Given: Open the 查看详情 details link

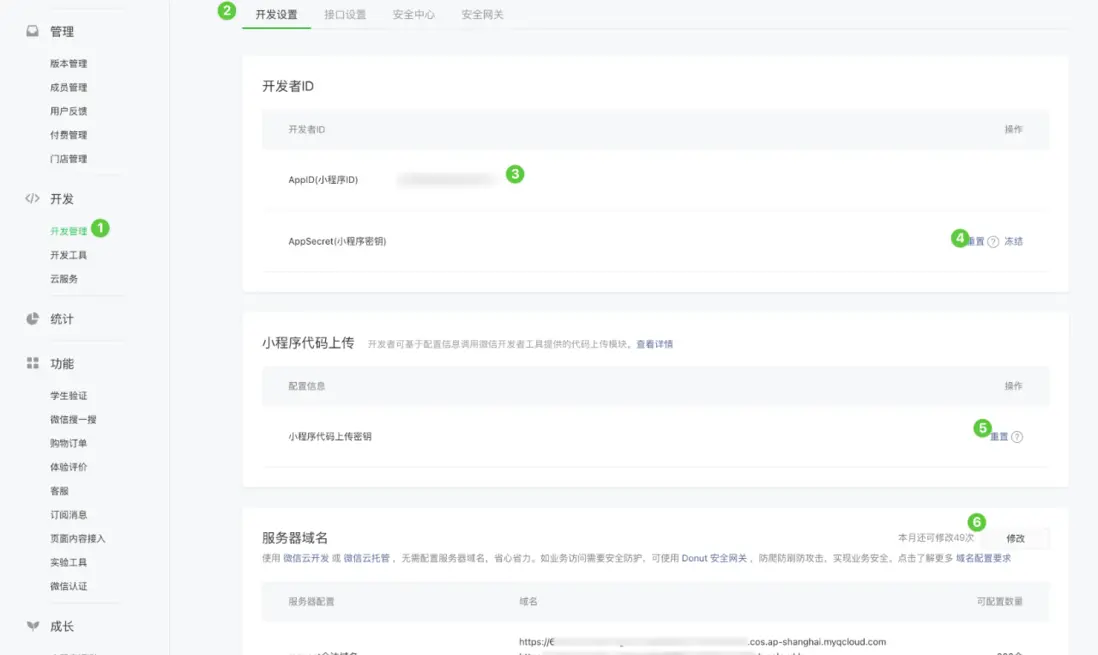Looking at the screenshot, I should (x=655, y=343).
